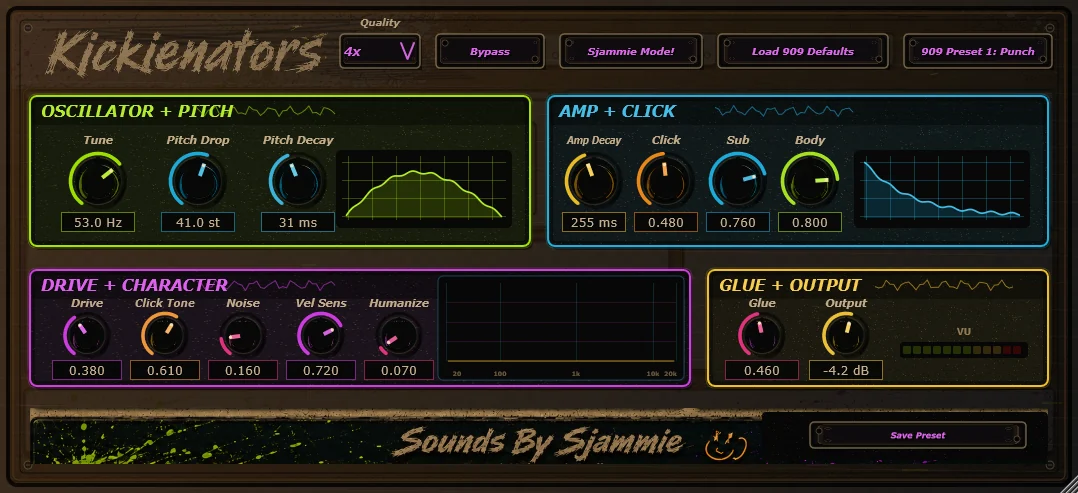Viewport: 1078px width, 493px height.
Task: Click the Body knob
Action: [809, 180]
